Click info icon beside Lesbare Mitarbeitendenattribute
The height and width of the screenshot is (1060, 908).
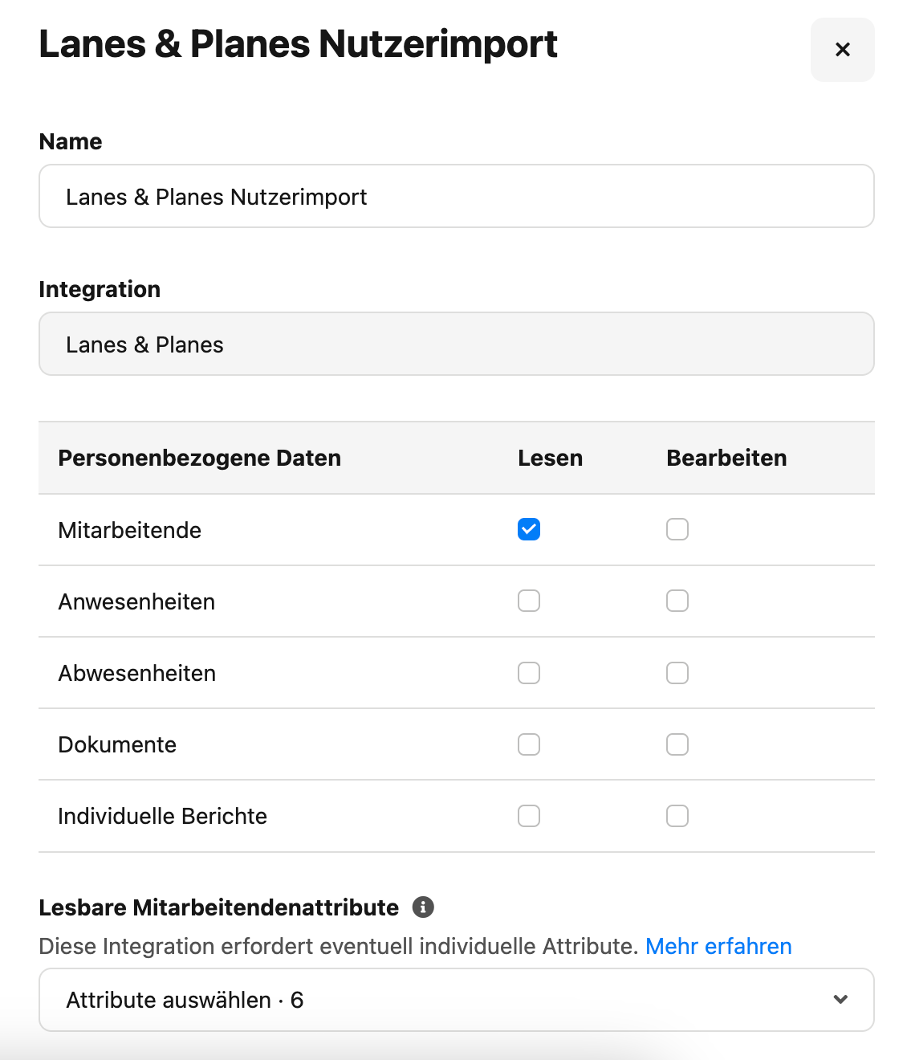[423, 907]
